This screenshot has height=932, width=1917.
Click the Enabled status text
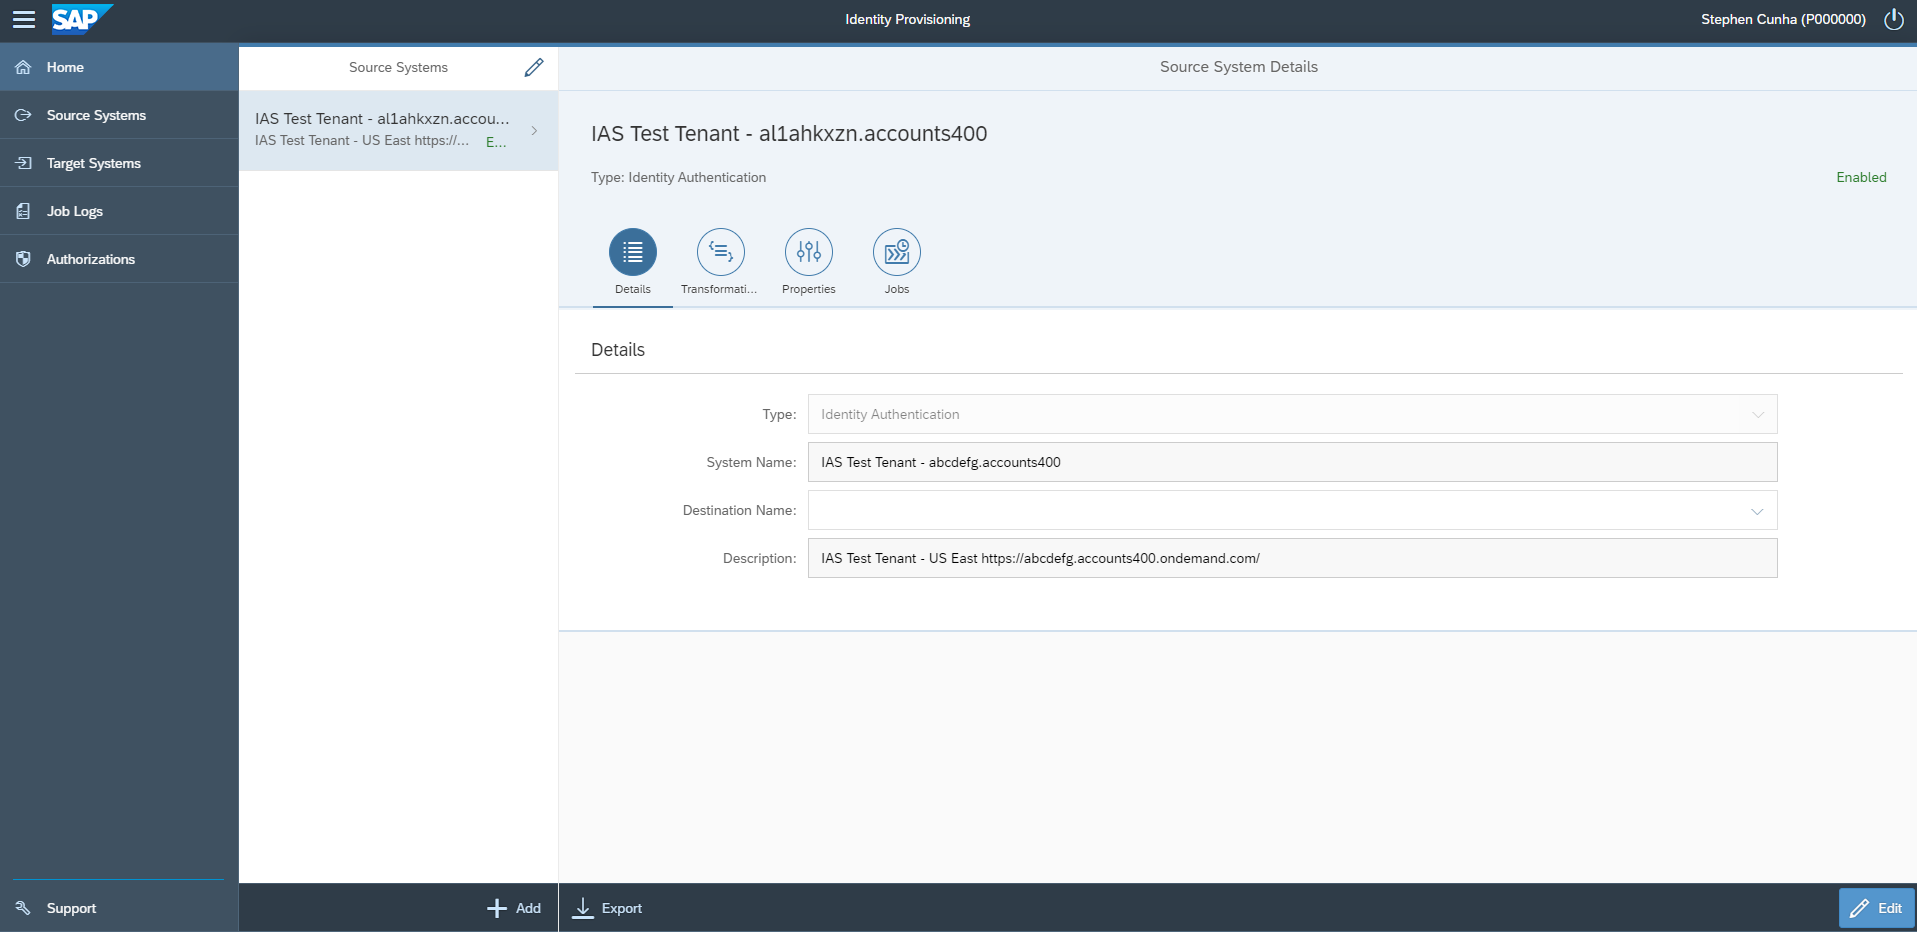point(1861,177)
